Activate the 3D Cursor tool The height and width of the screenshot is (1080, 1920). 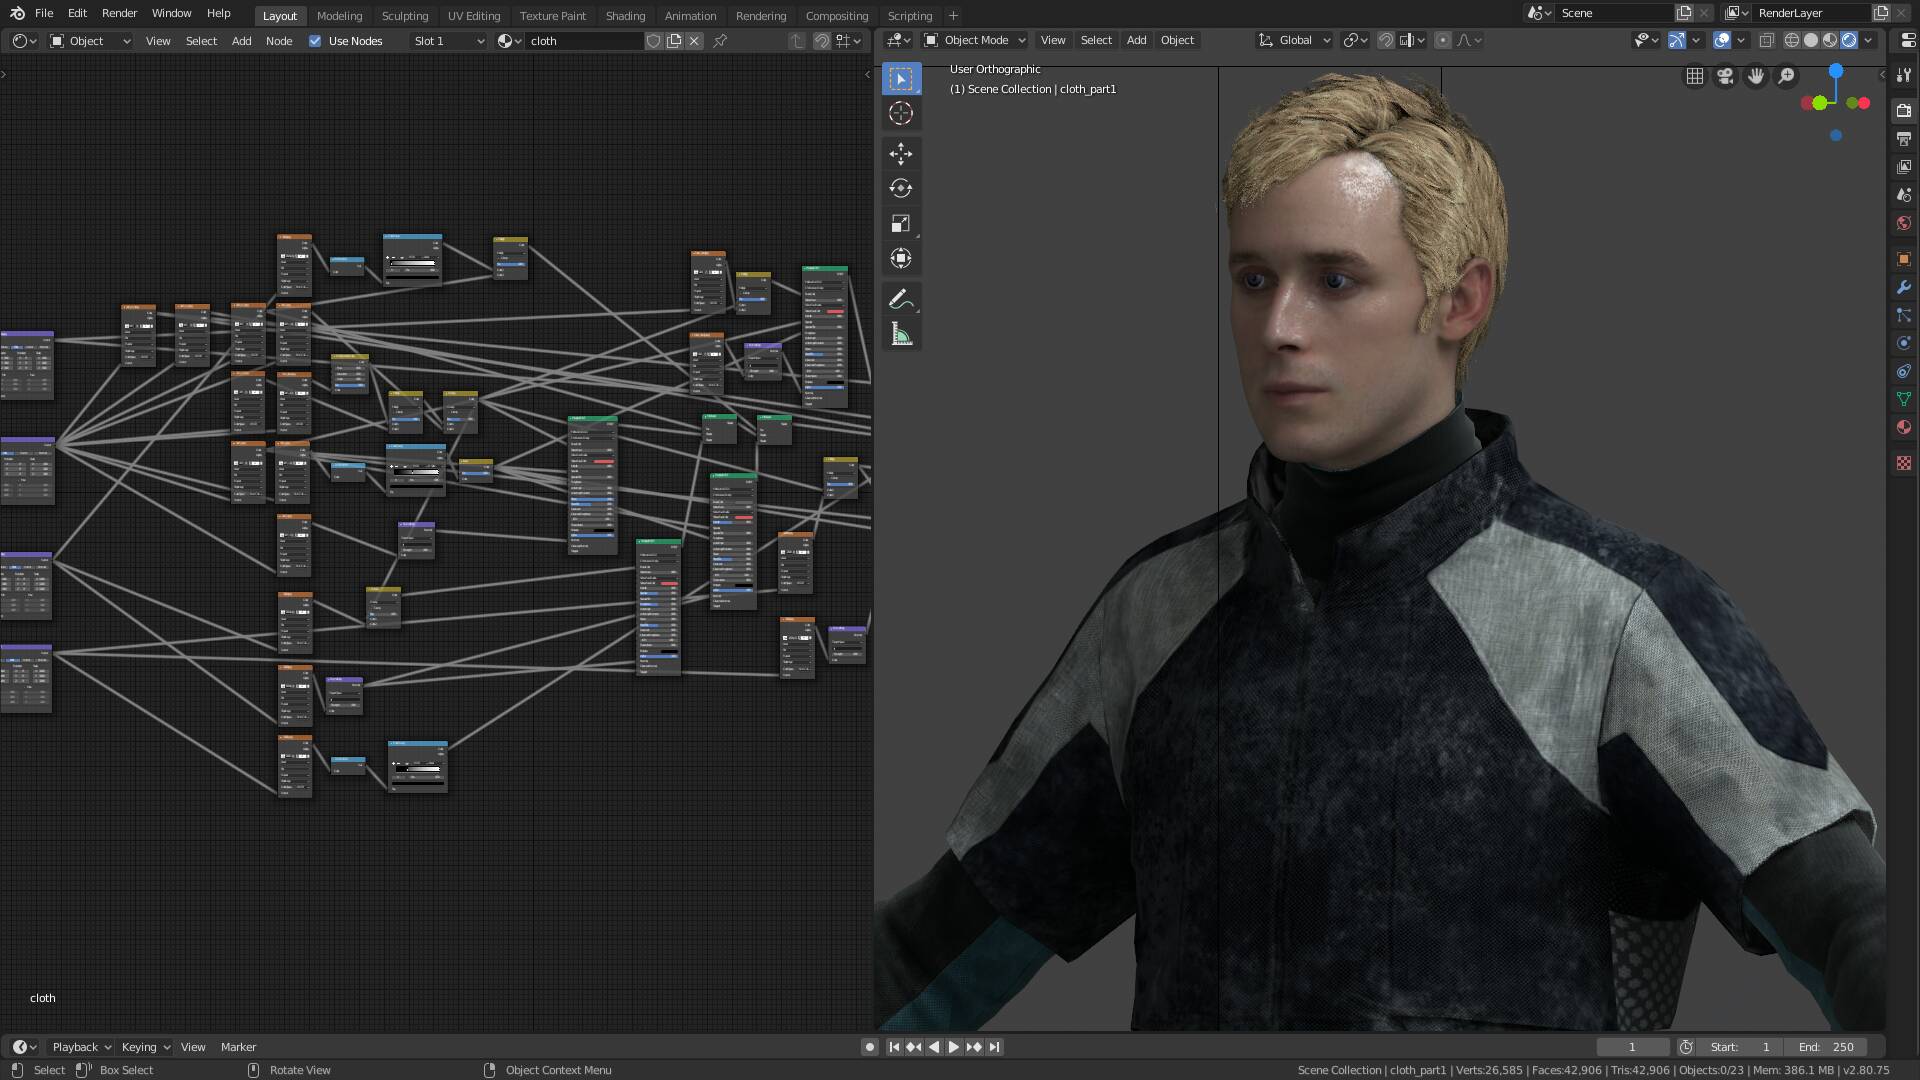(901, 113)
